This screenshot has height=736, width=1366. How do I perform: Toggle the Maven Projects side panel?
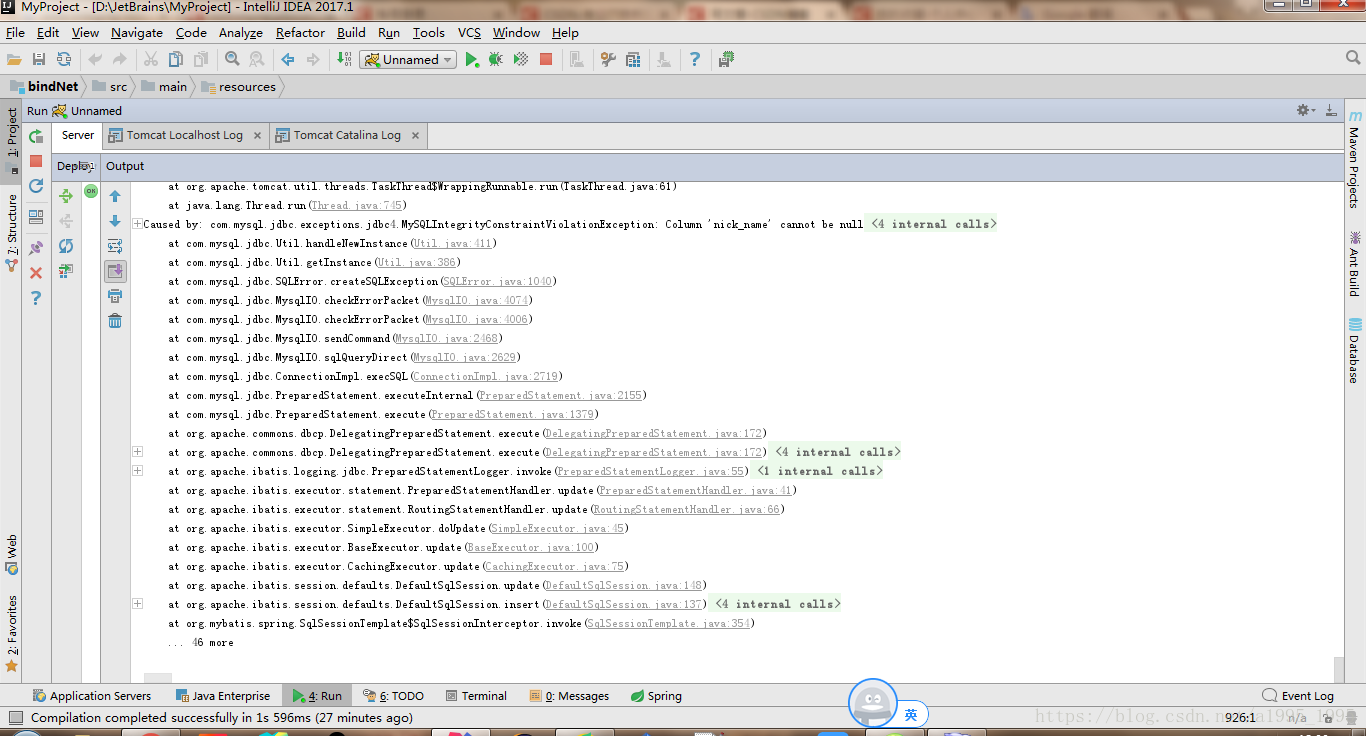pos(1355,158)
